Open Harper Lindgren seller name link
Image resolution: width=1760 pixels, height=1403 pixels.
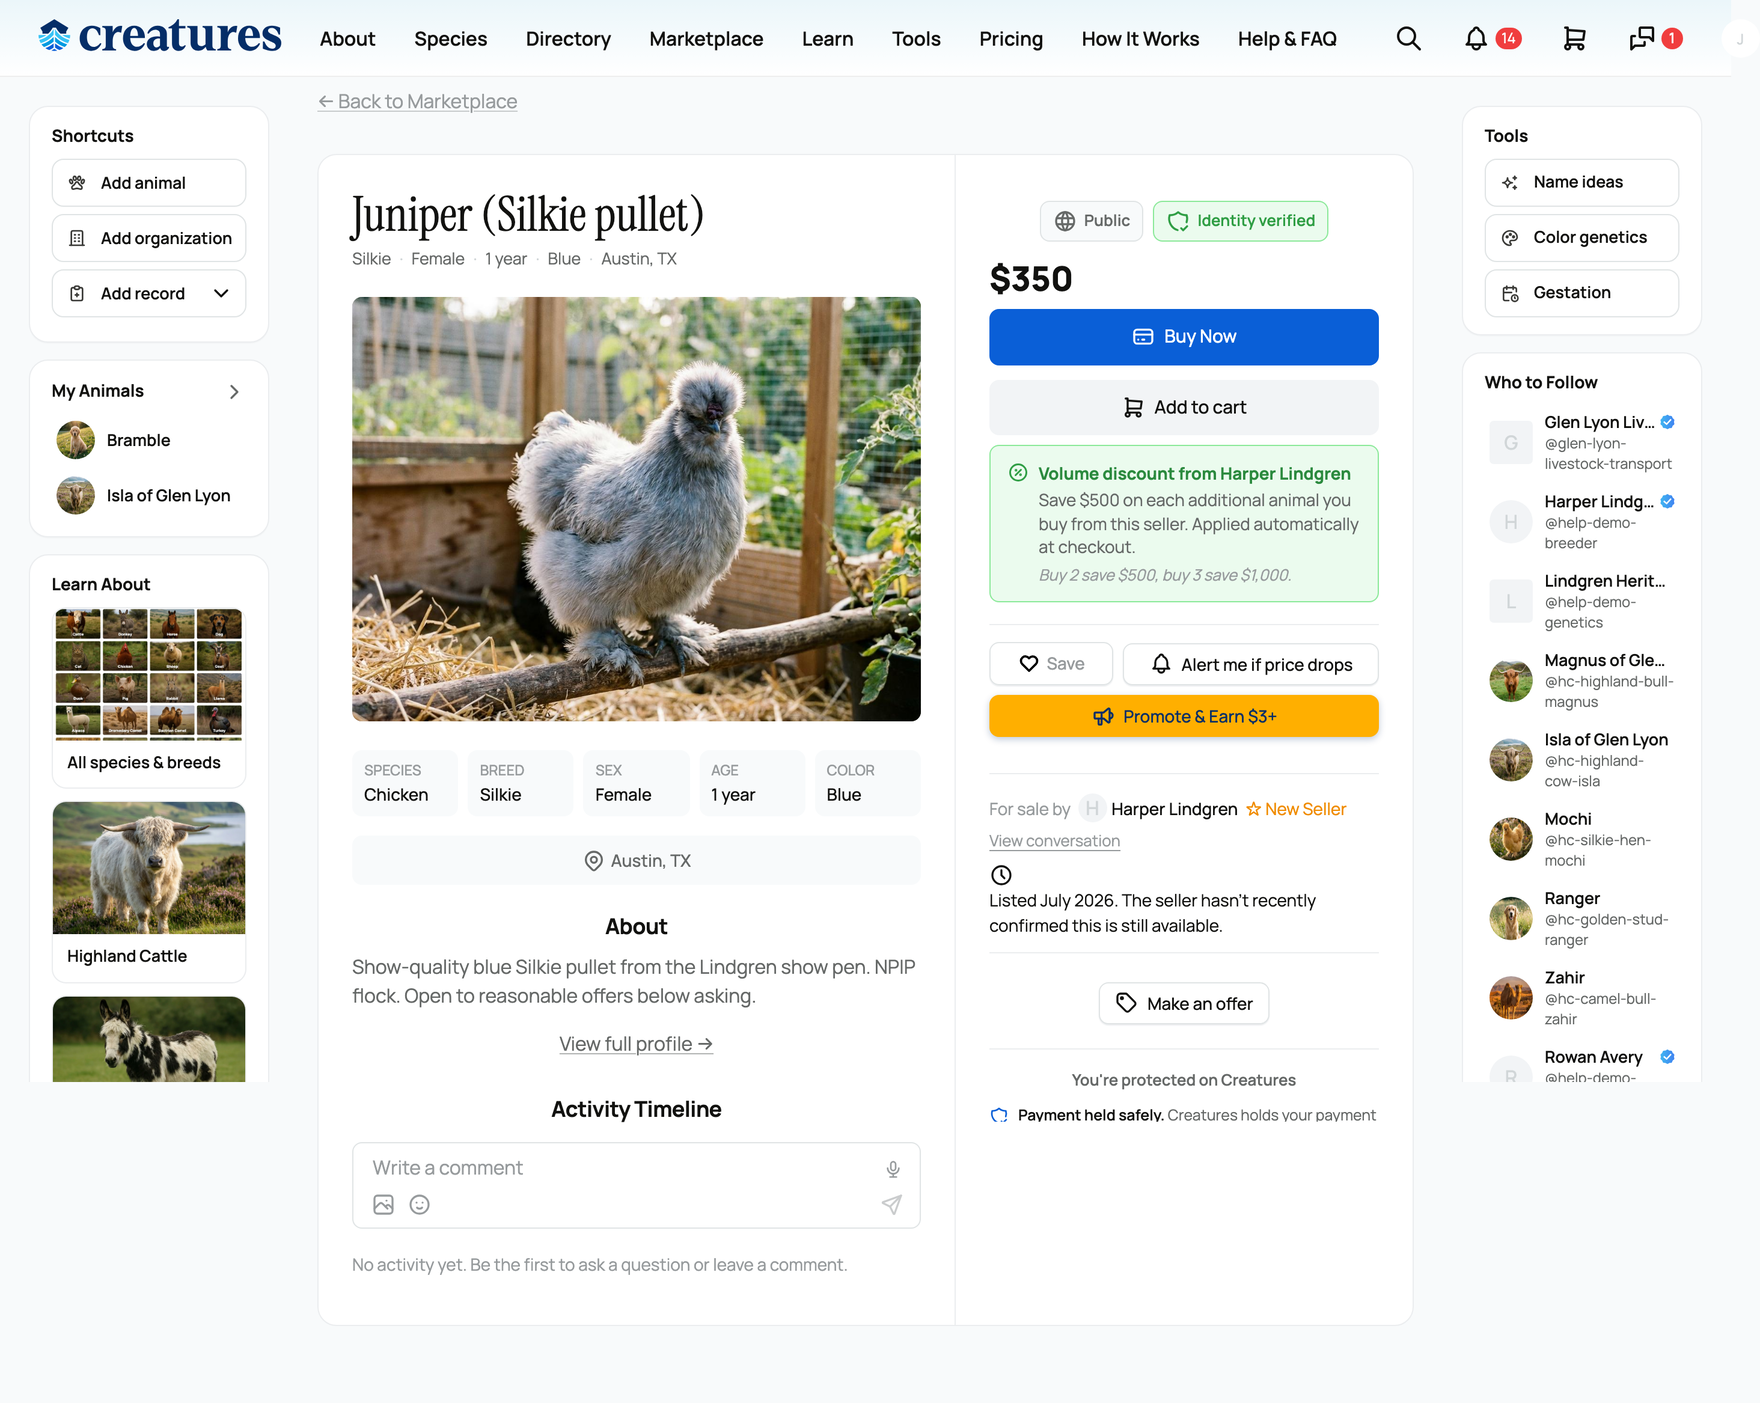coord(1174,809)
